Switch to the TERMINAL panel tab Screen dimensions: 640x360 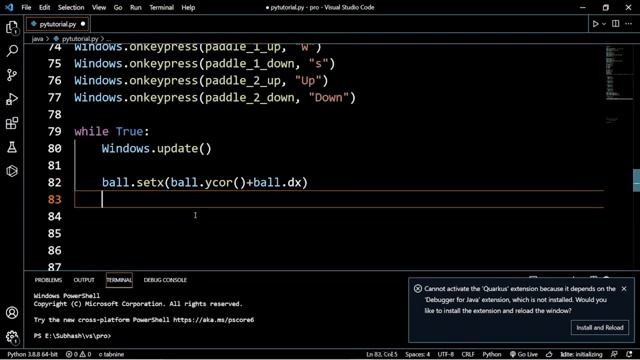point(119,280)
